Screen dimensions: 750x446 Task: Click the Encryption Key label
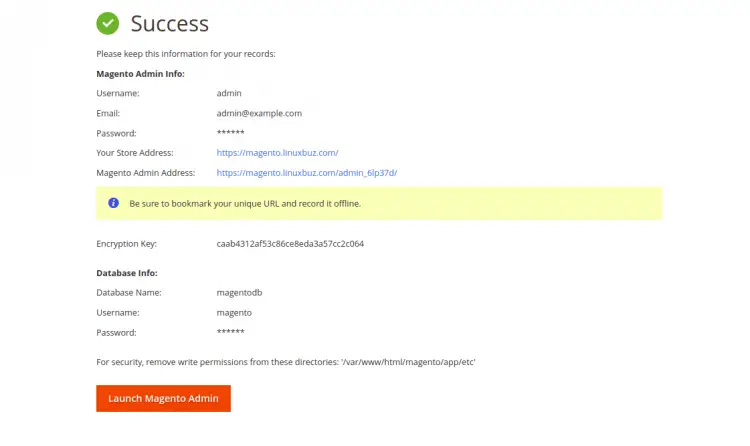point(126,243)
